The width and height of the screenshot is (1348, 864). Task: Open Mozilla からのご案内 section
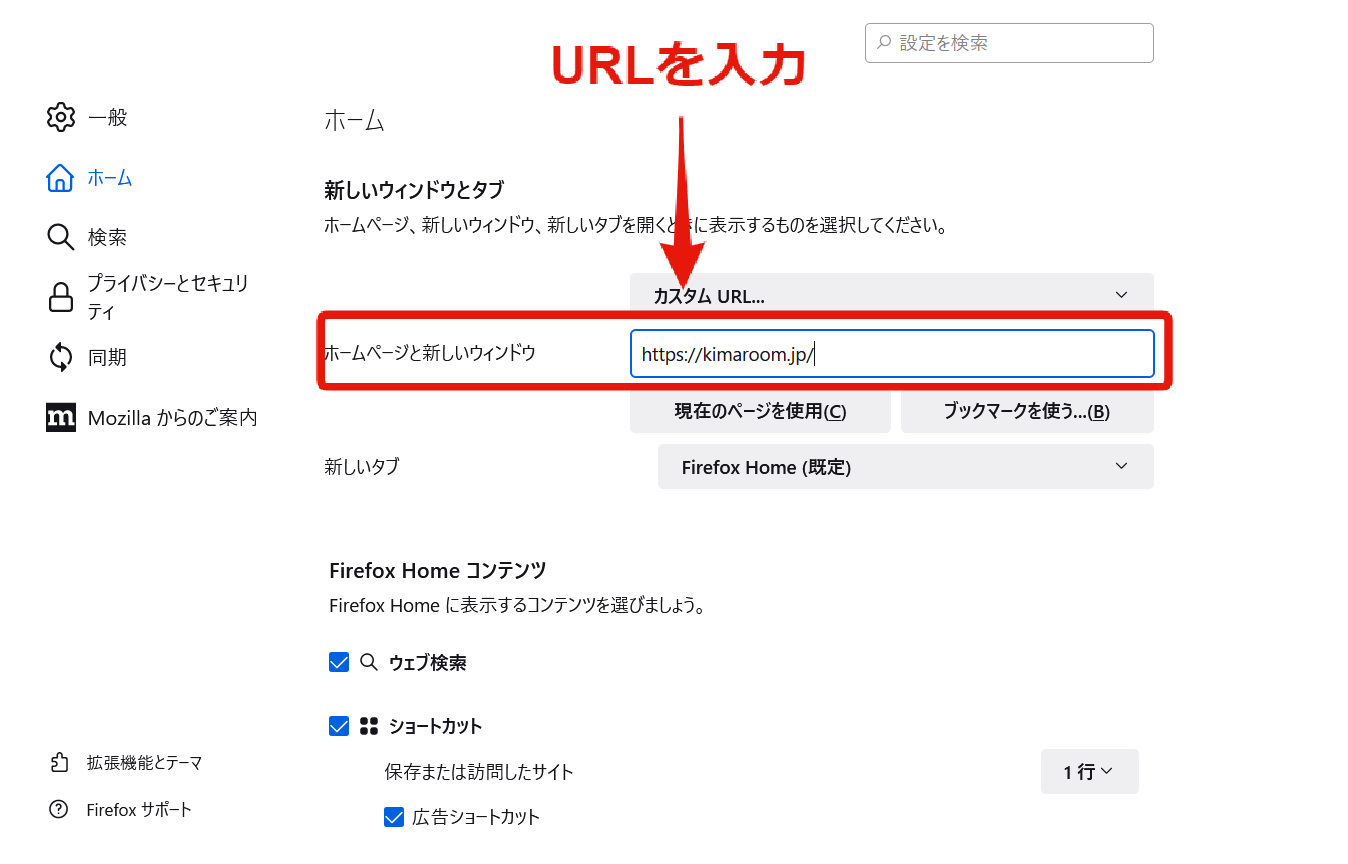point(173,417)
